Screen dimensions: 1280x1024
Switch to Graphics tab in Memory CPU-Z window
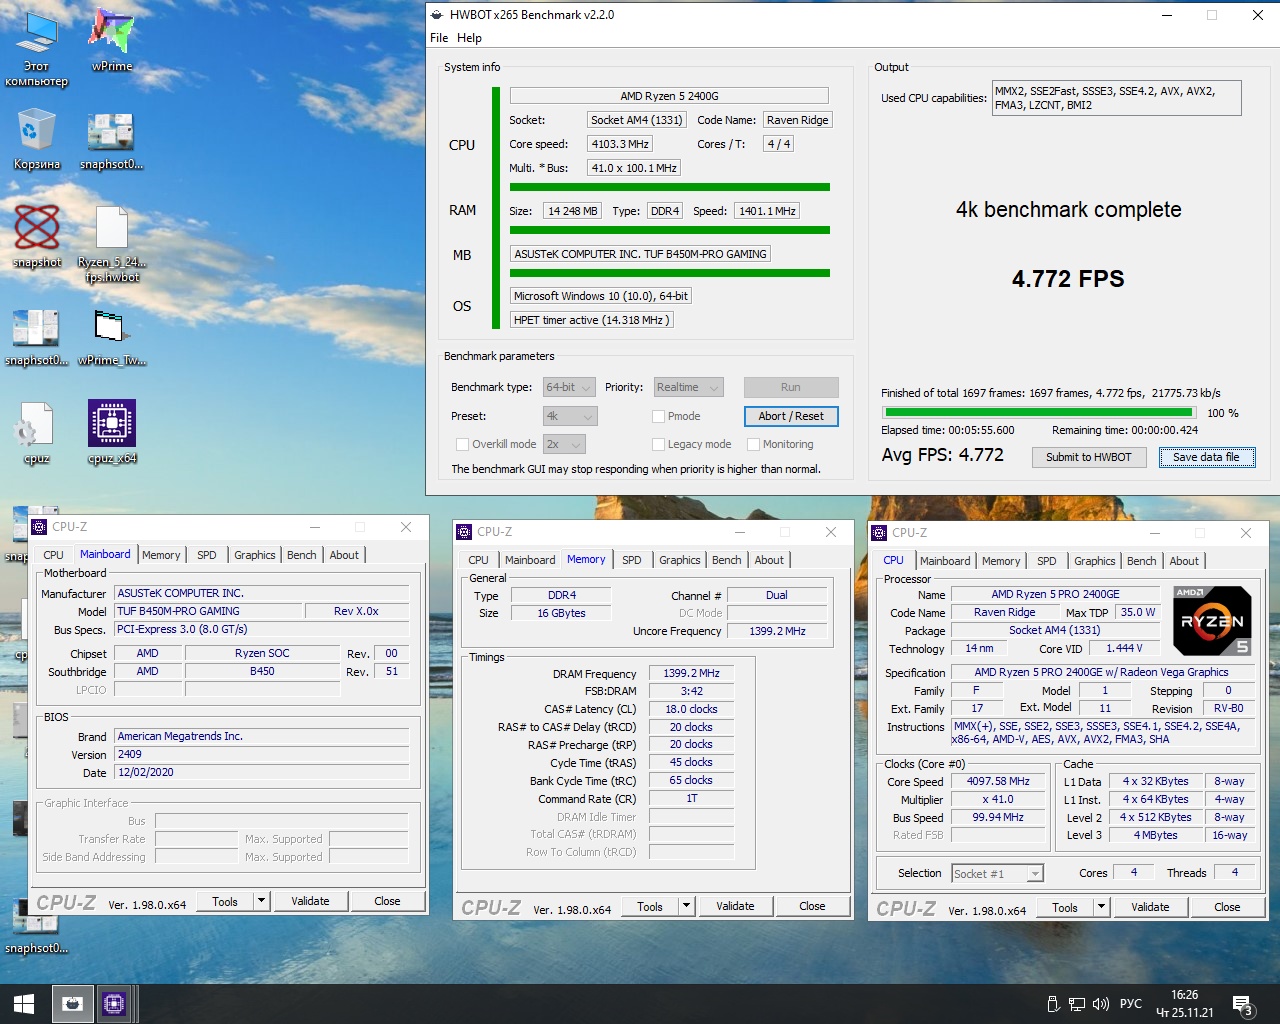680,560
